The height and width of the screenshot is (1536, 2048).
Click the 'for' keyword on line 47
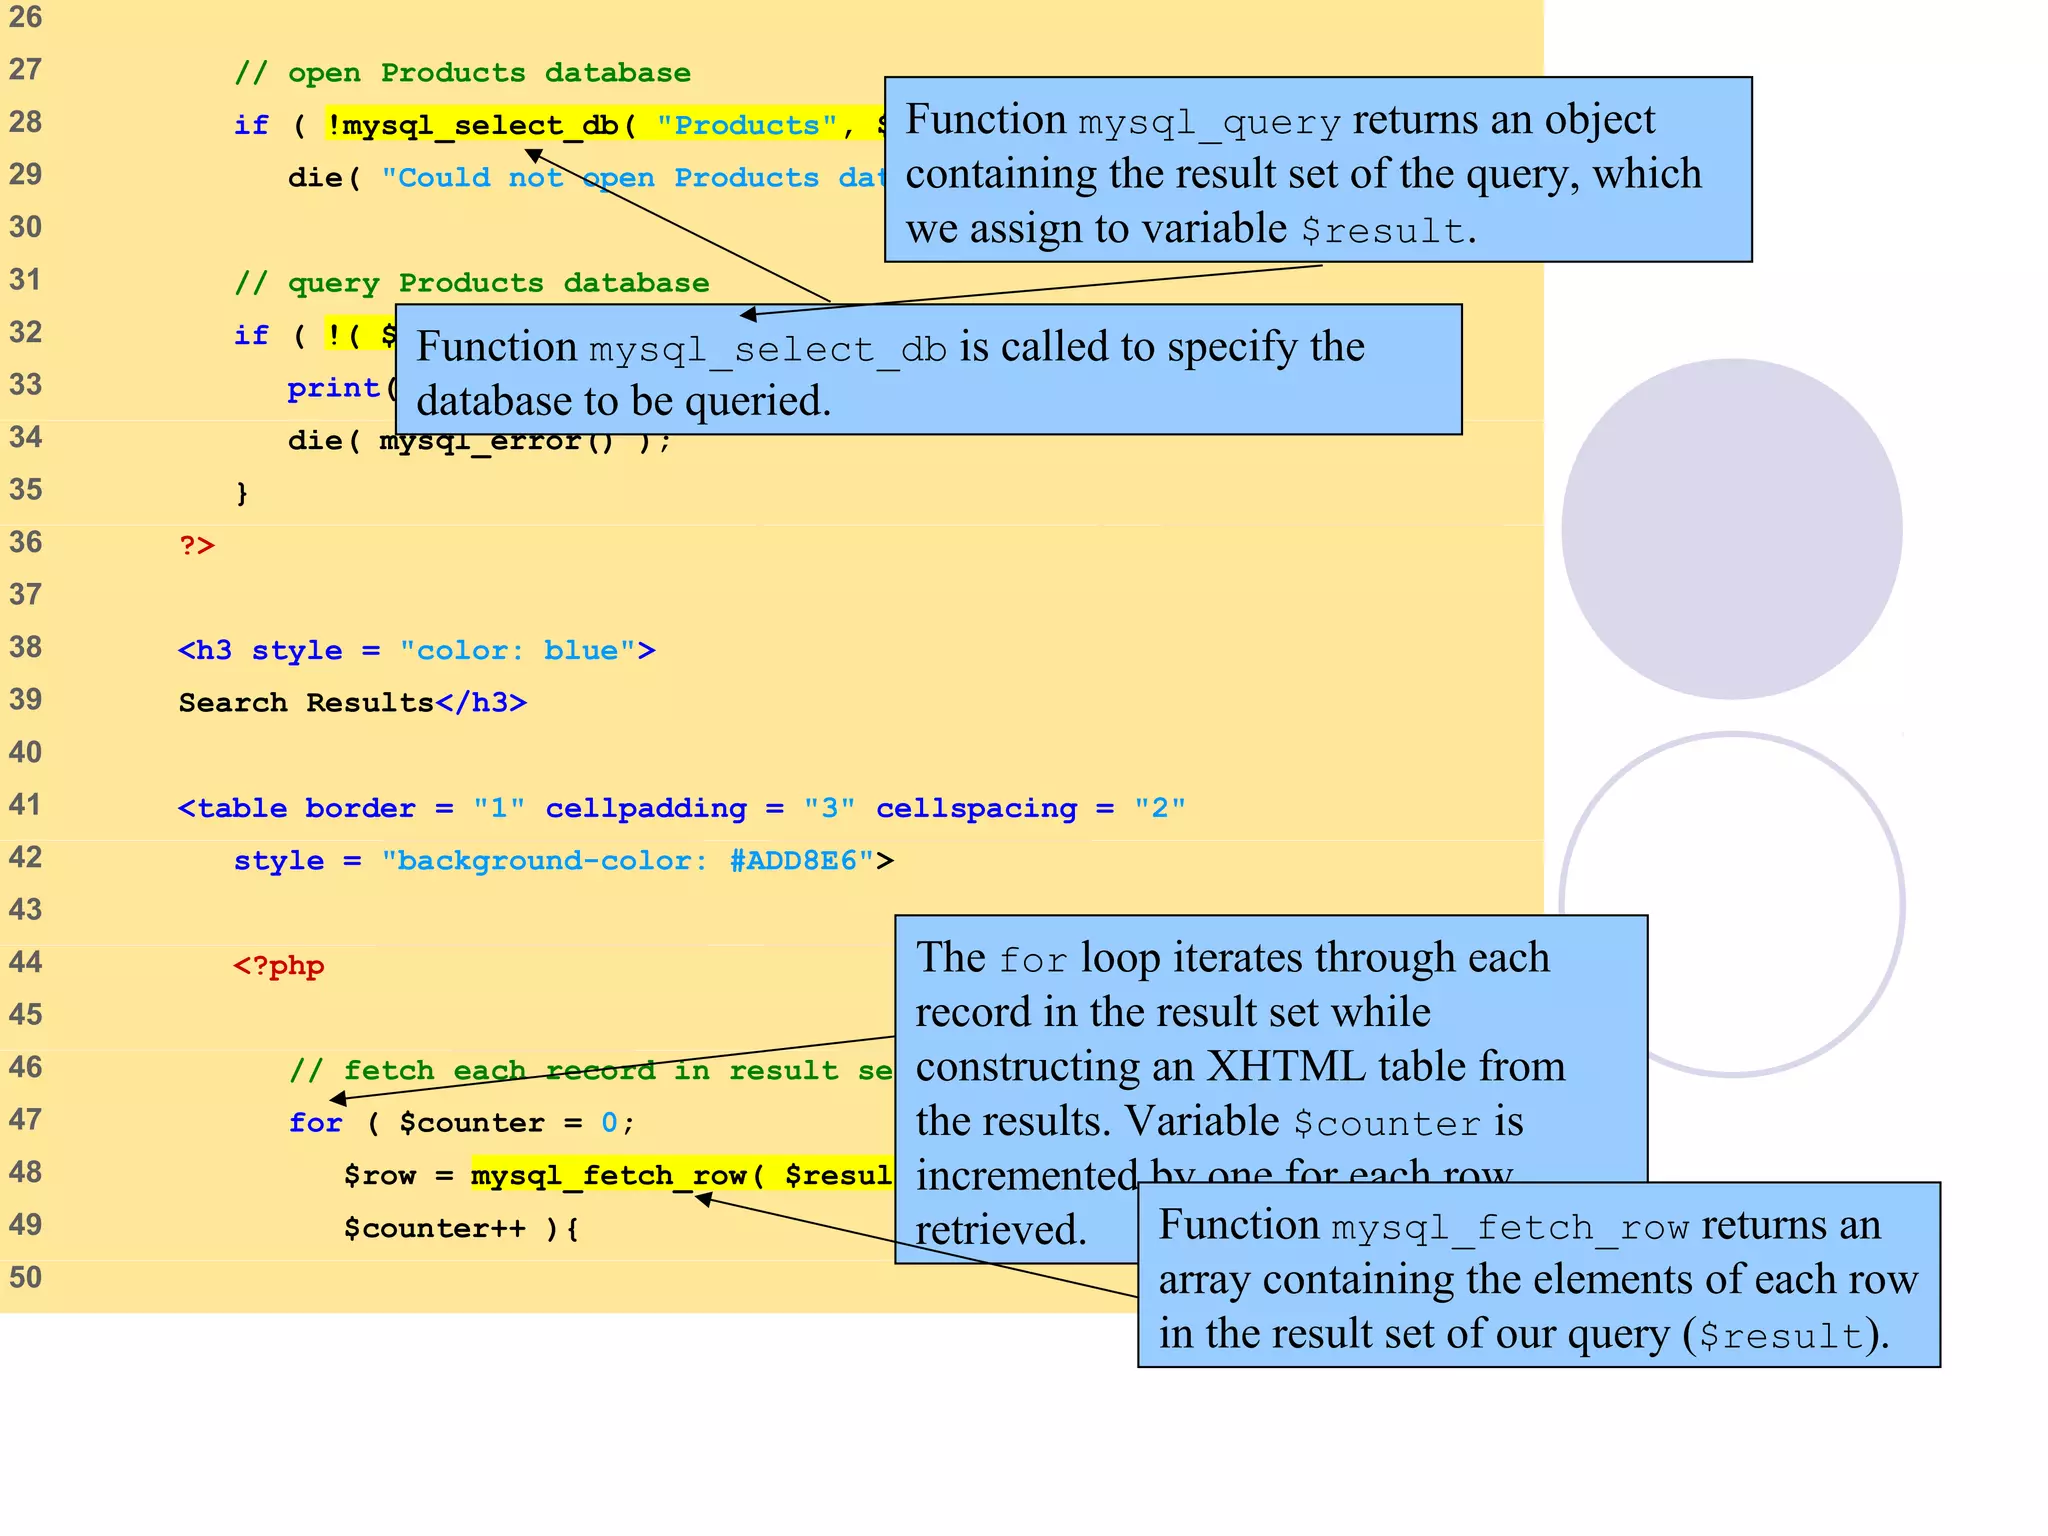coord(315,1123)
